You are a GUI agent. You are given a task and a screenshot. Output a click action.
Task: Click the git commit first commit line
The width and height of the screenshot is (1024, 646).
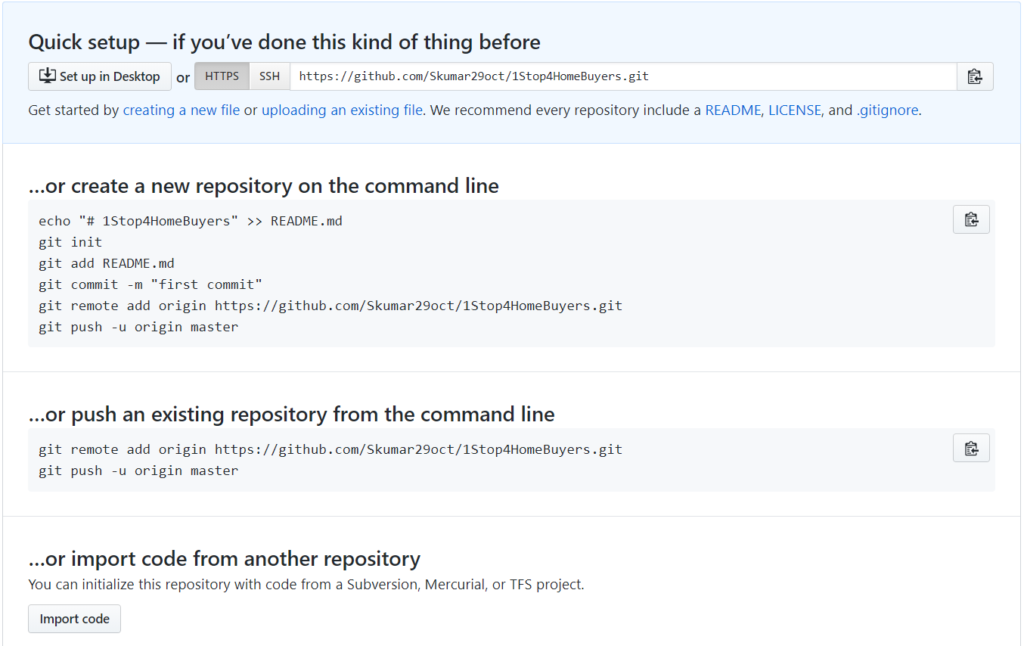pyautogui.click(x=150, y=285)
